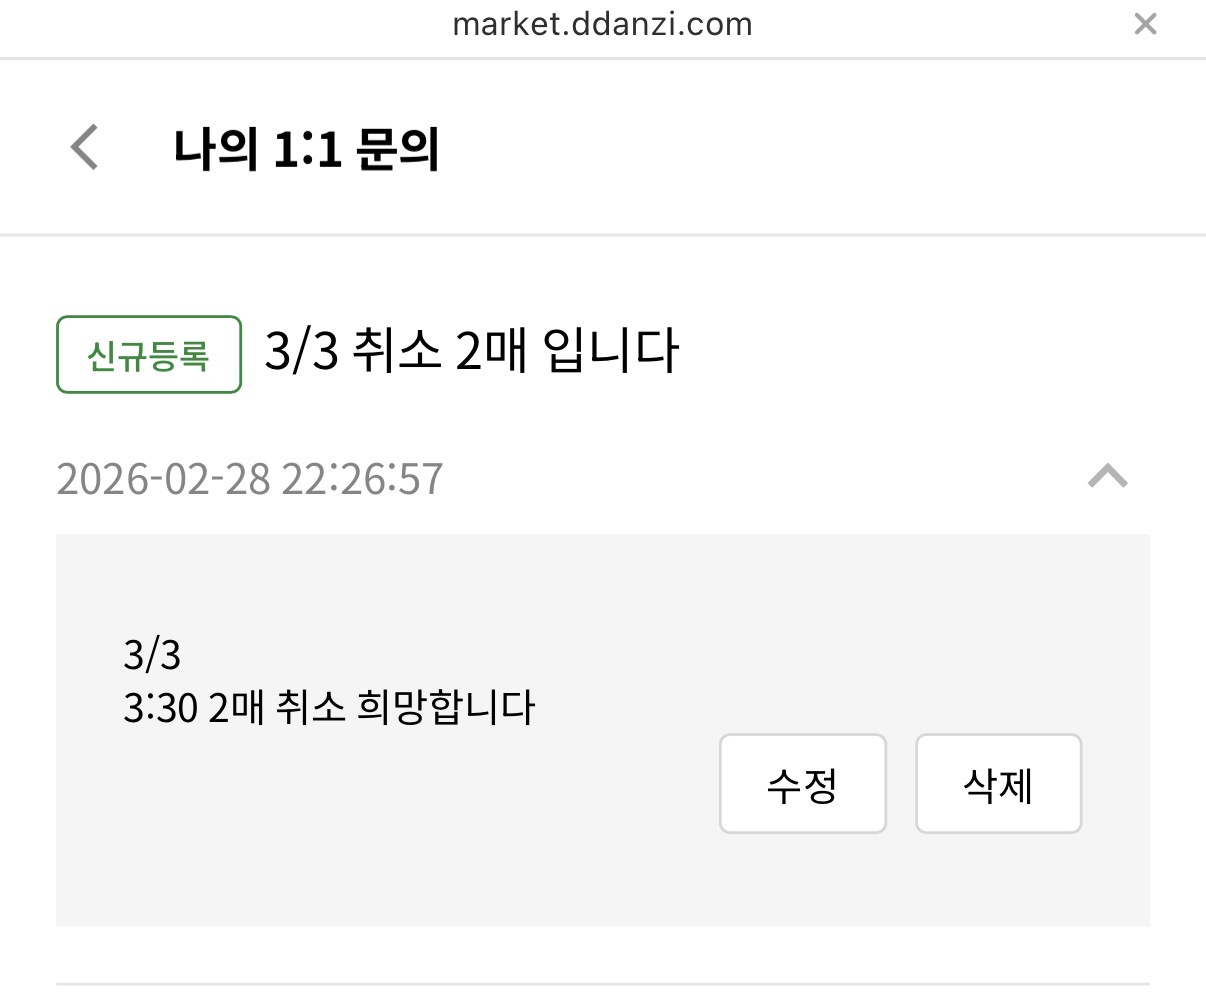Viewport: 1206px width, 1001px height.
Task: Click 2매 in the inquiry title
Action: 490,352
